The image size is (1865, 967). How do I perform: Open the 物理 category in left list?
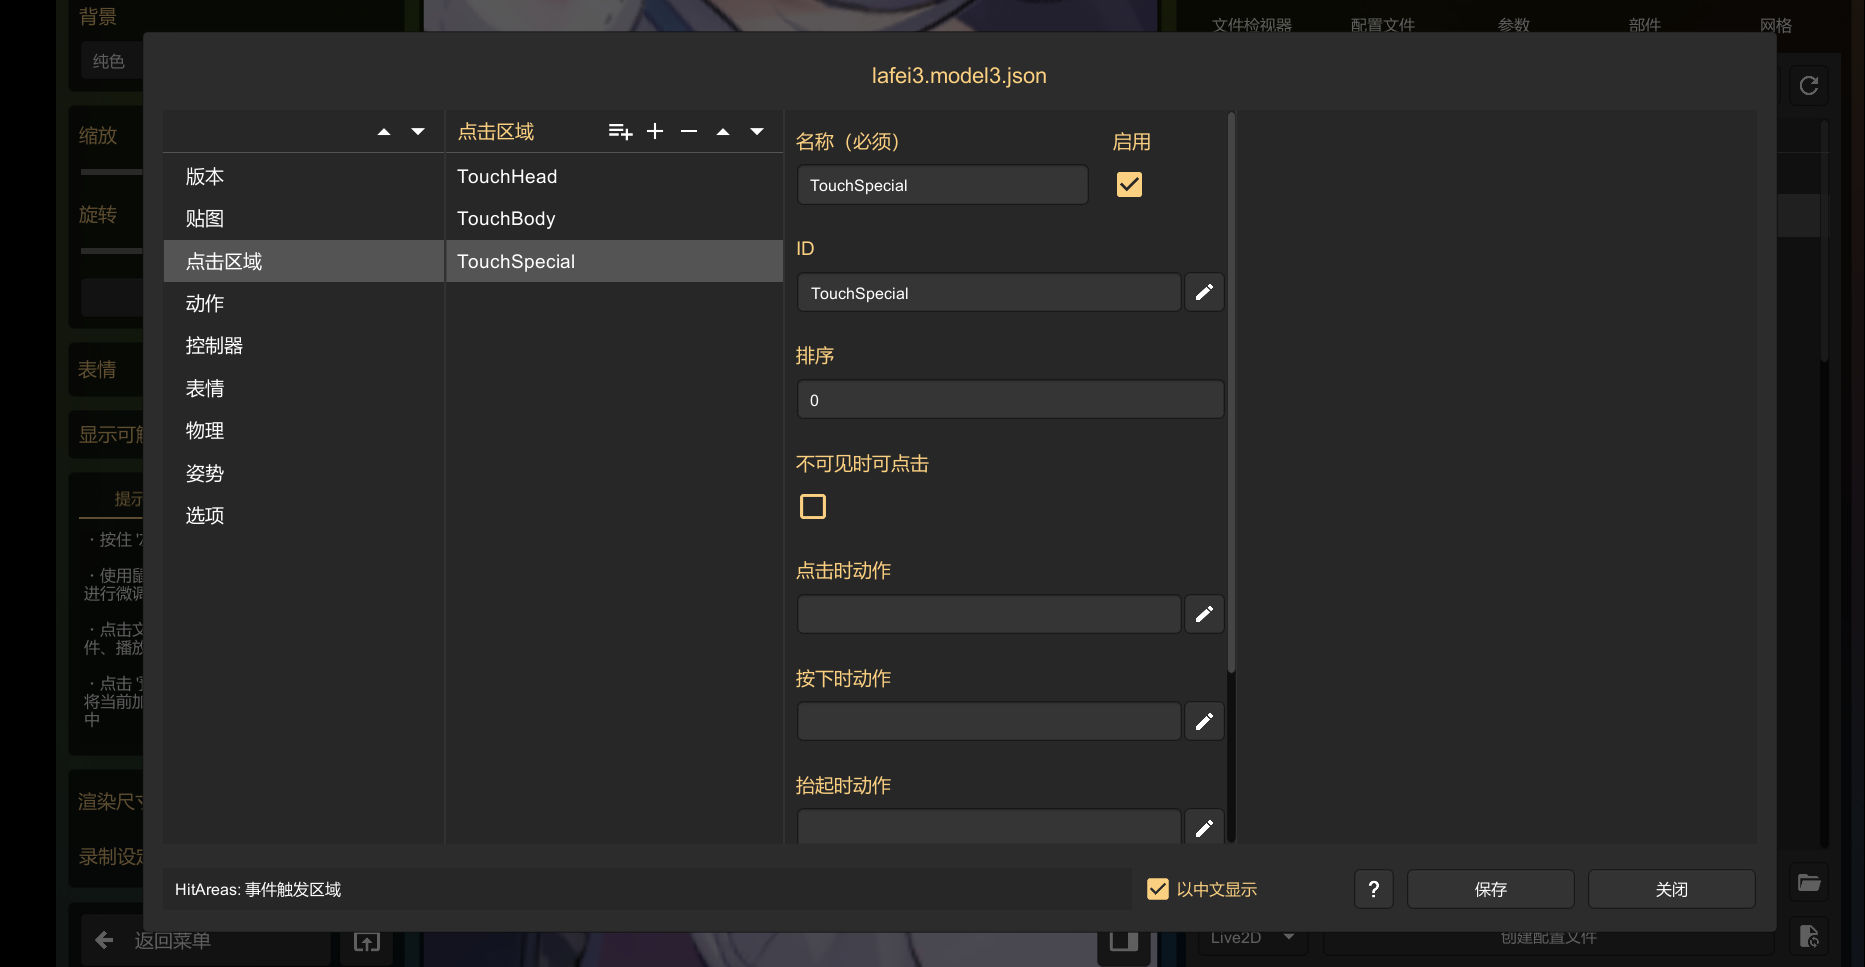[205, 431]
